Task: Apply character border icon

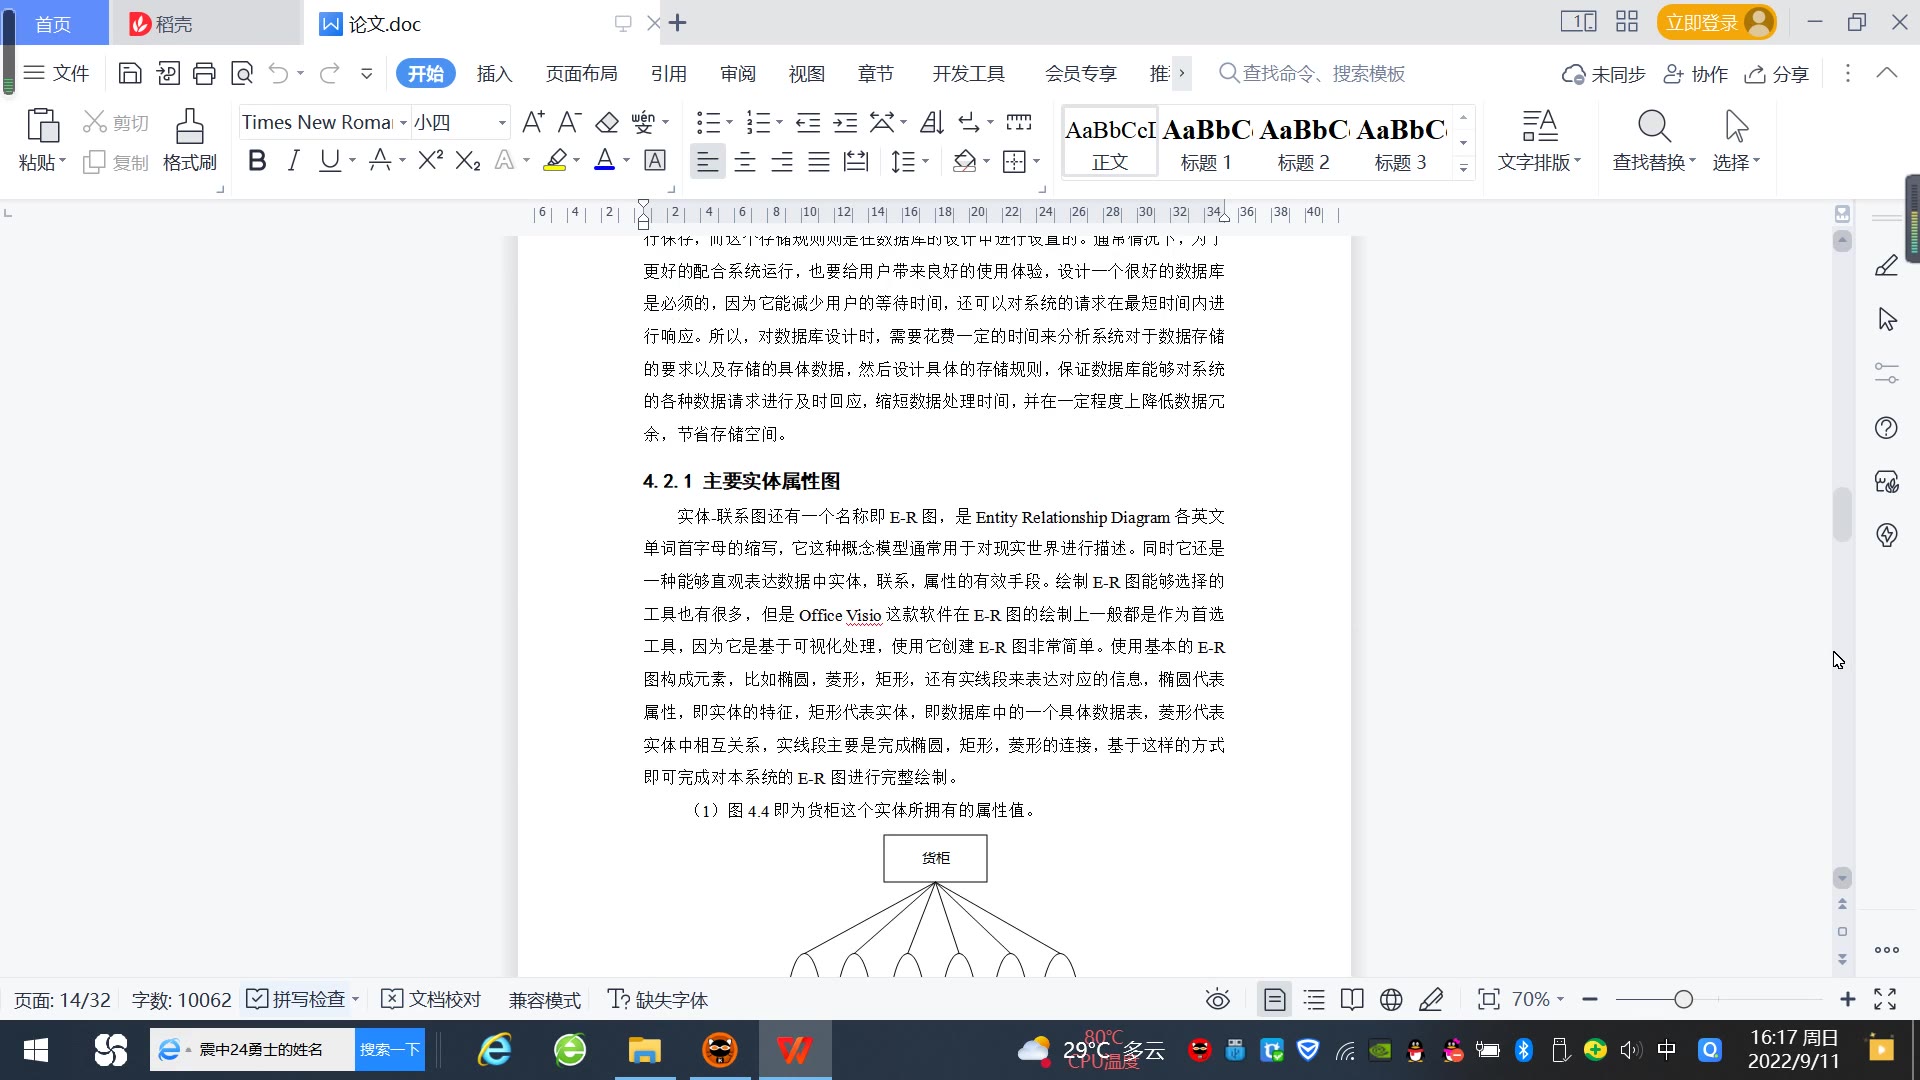Action: 655,160
